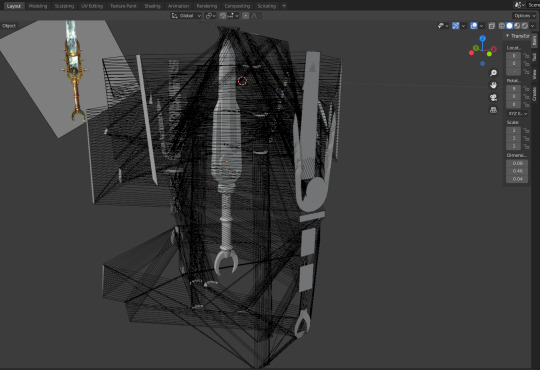Click the Pan view hand icon
This screenshot has height=370, width=540.
coord(493,85)
